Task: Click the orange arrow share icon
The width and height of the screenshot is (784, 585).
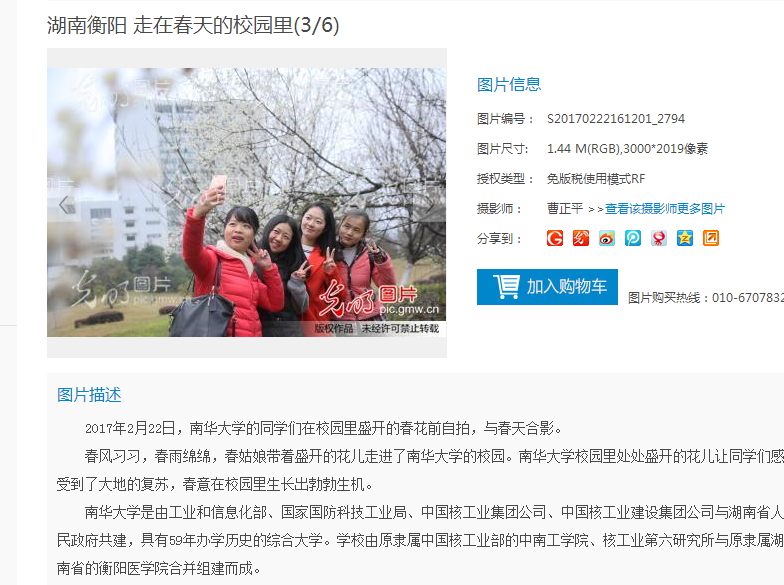Action: pyautogui.click(x=710, y=238)
